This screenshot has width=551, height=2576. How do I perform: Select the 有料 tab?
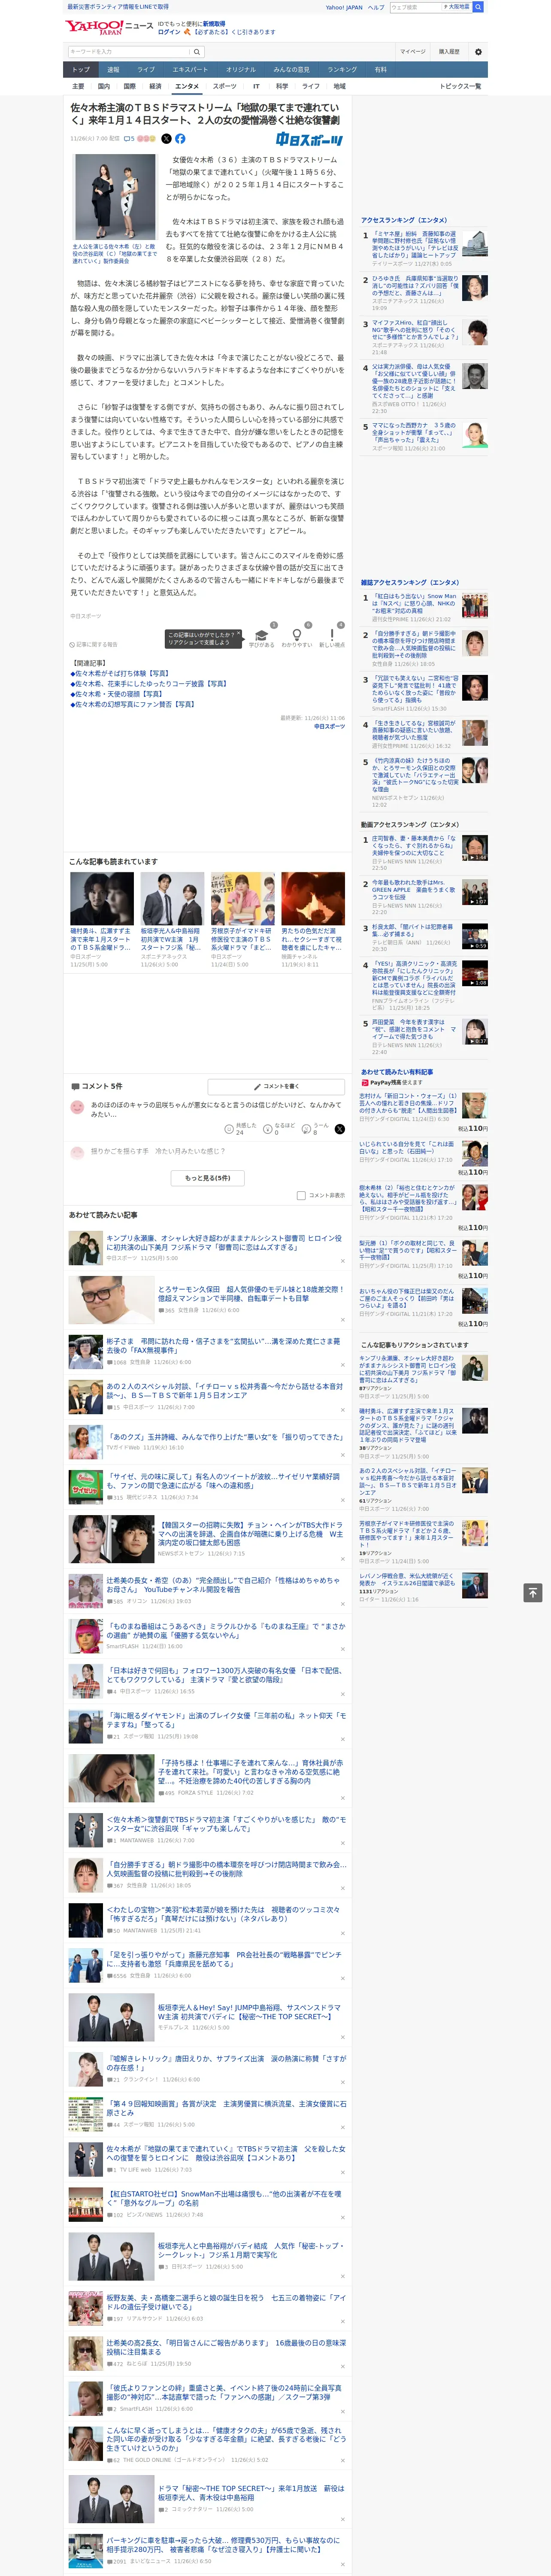coord(380,69)
